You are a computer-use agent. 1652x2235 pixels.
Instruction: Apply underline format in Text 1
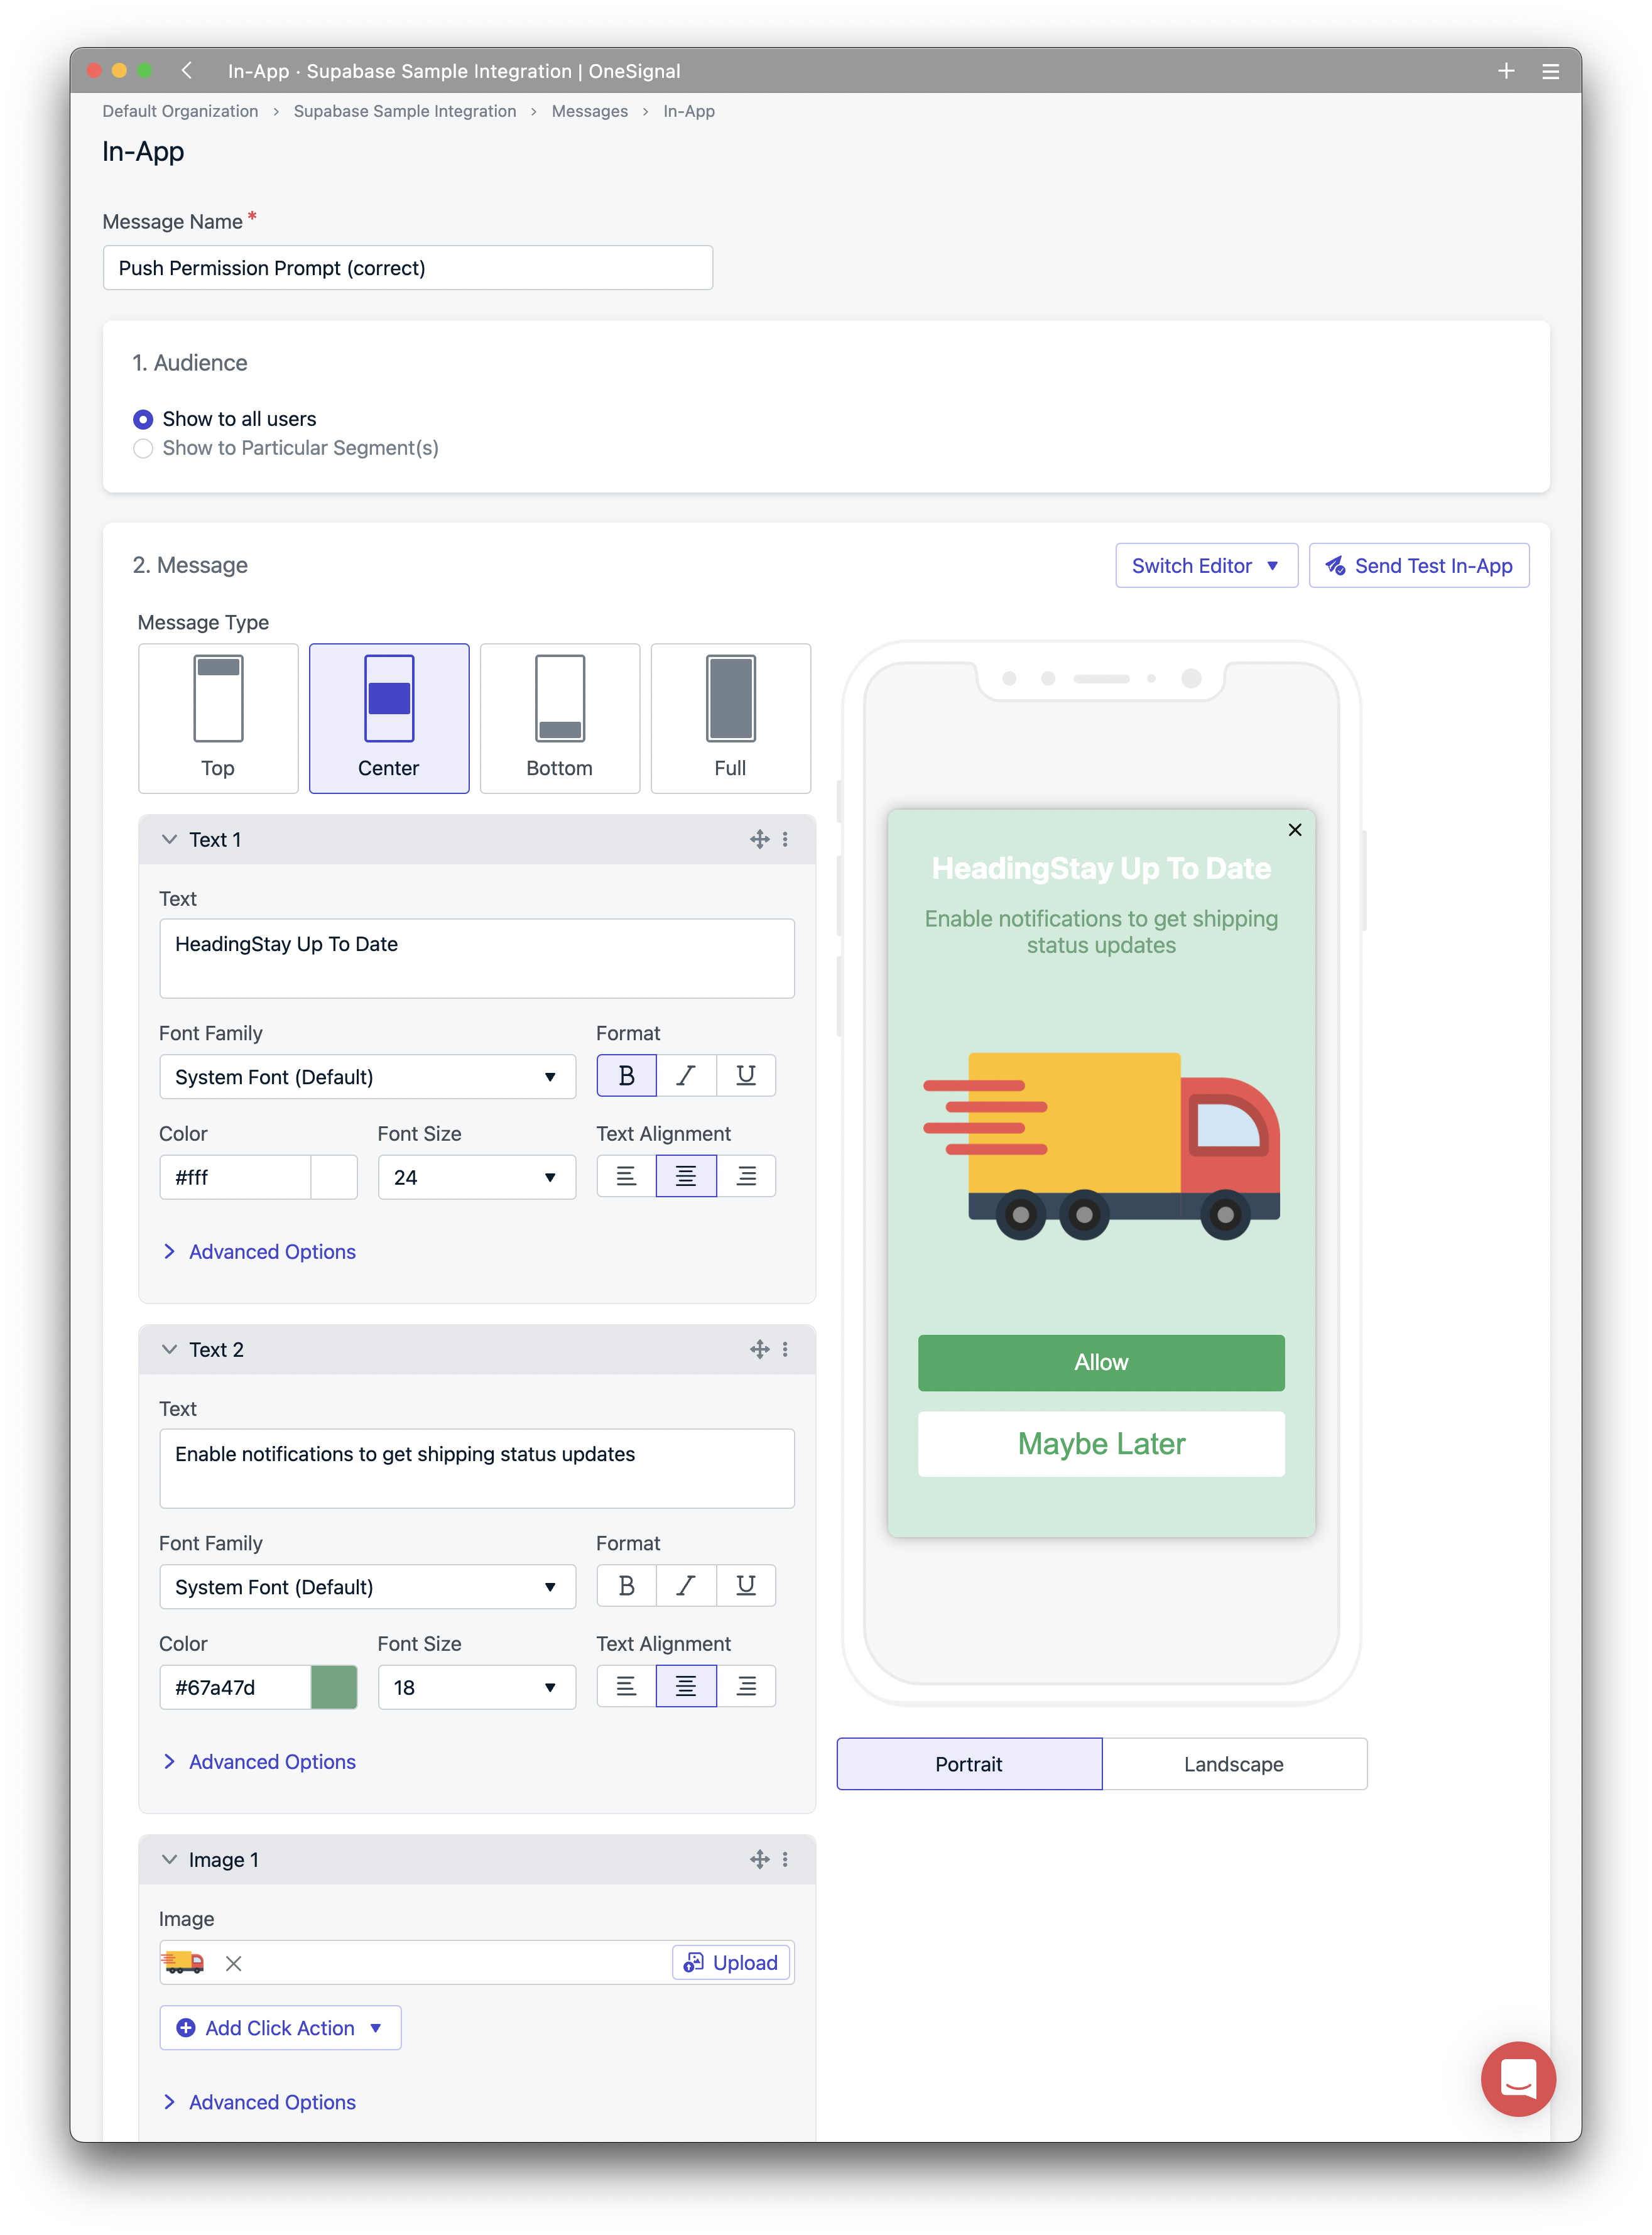(x=746, y=1076)
